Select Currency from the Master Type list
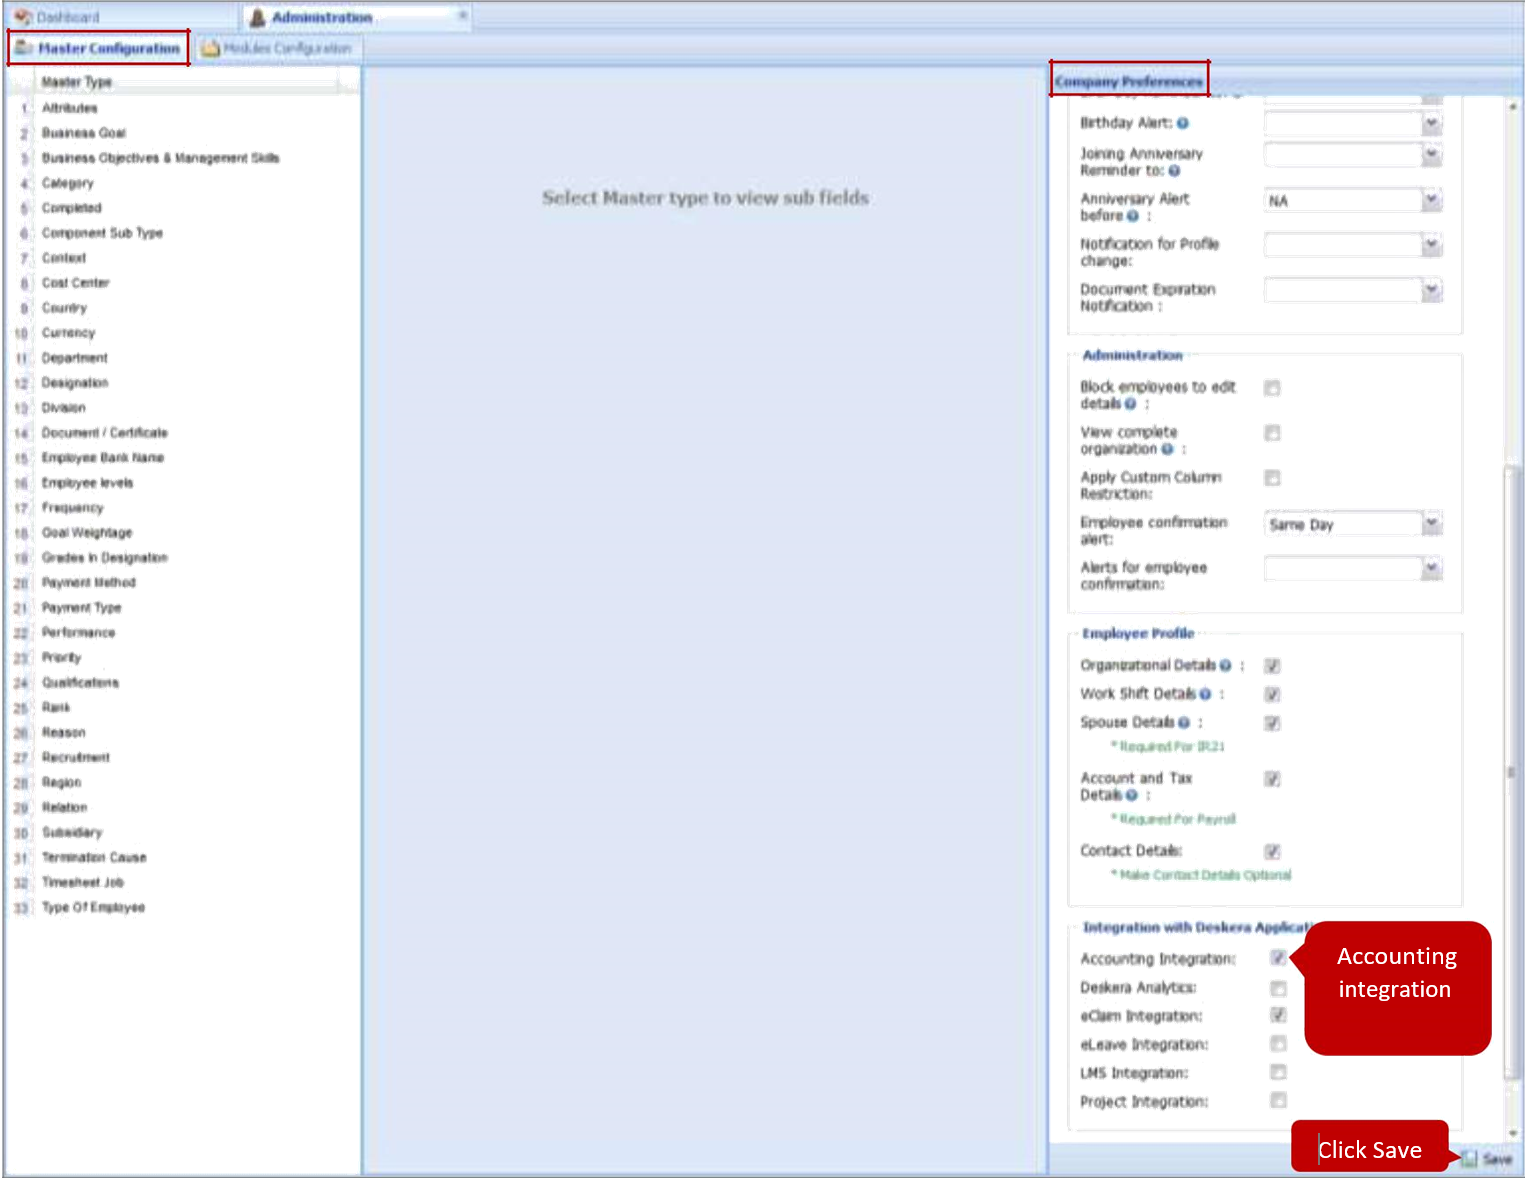The image size is (1525, 1179). click(68, 332)
